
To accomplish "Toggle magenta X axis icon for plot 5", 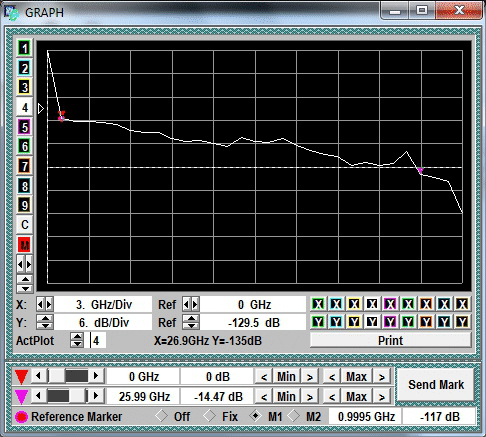I will 390,304.
